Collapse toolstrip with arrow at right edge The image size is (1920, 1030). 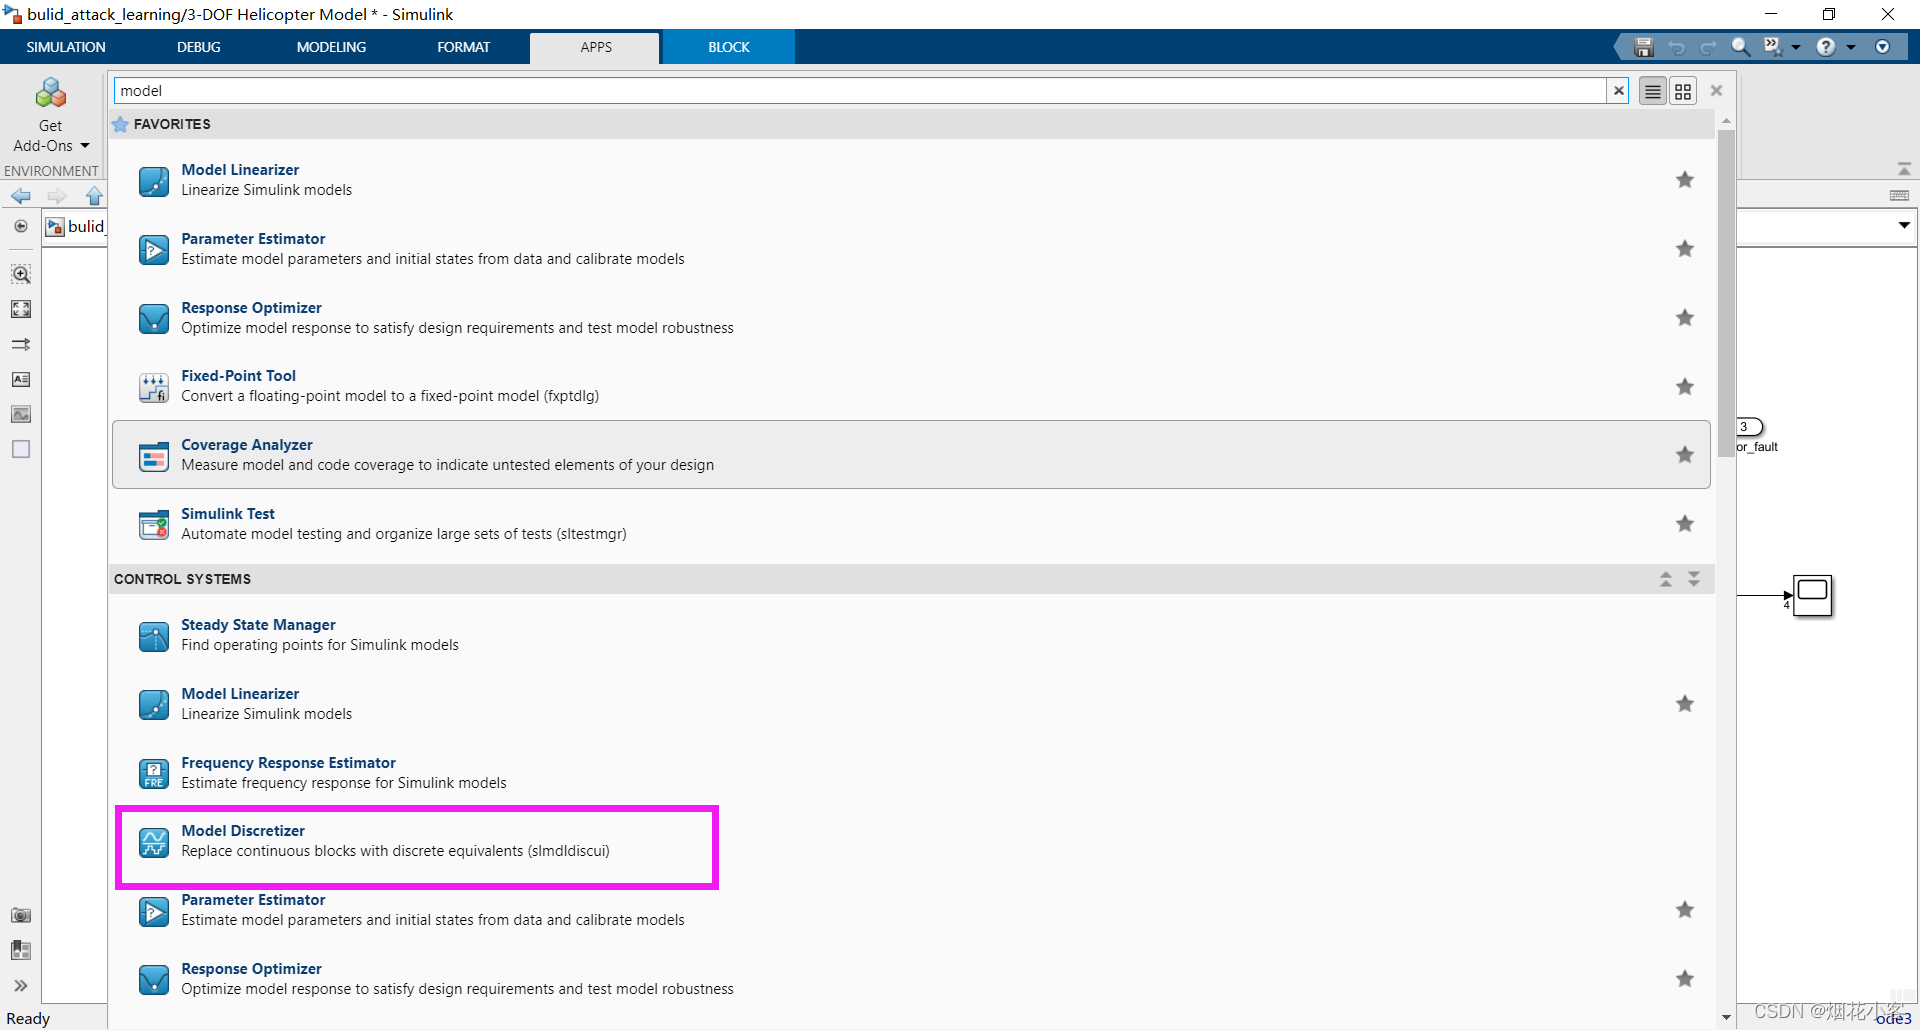1904,169
